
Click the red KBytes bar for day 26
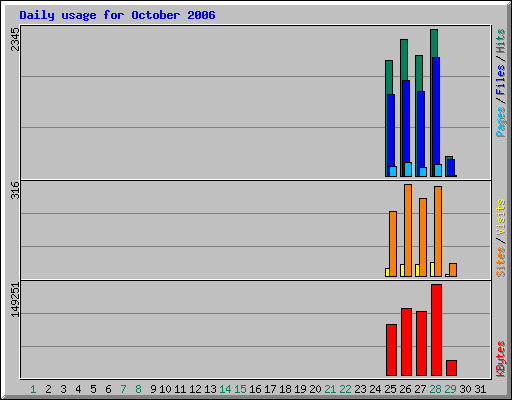406,342
